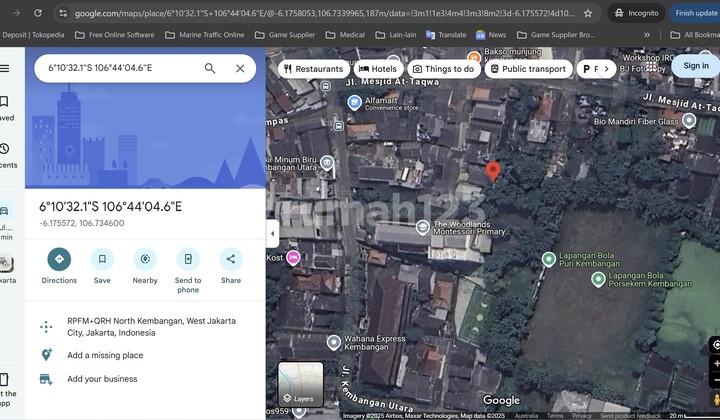Open Privacy link in map footer
Screen dimensions: 720x420
click(582, 416)
